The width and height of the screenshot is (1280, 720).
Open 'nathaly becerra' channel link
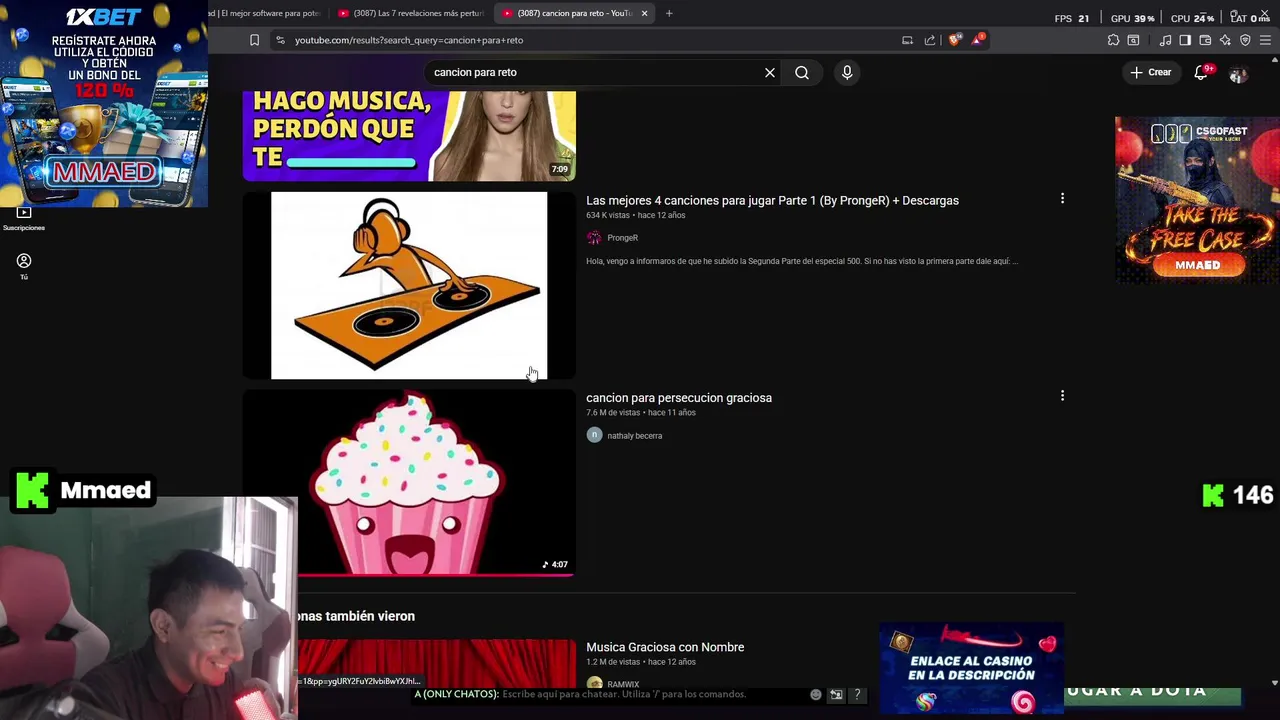pyautogui.click(x=634, y=436)
